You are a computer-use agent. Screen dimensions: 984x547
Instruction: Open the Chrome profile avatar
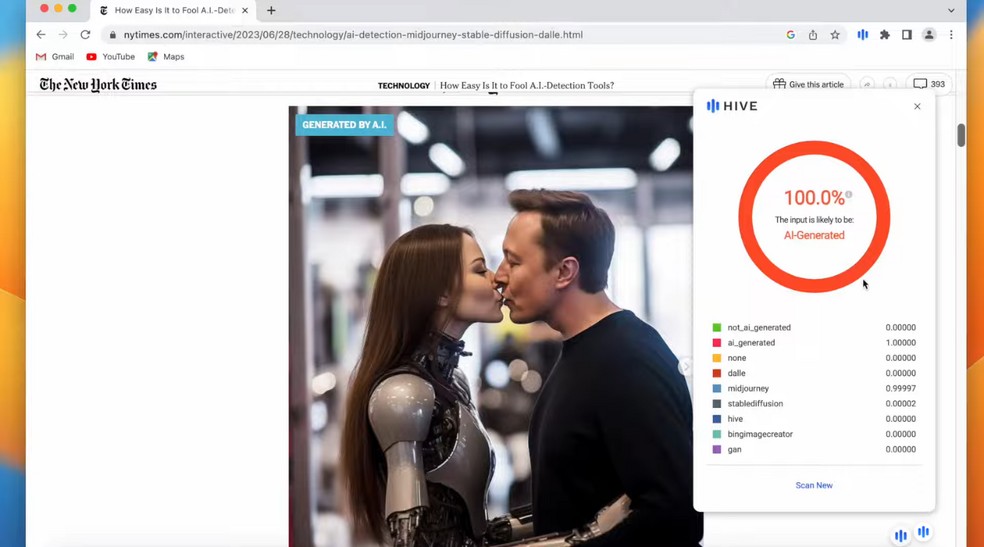(929, 35)
